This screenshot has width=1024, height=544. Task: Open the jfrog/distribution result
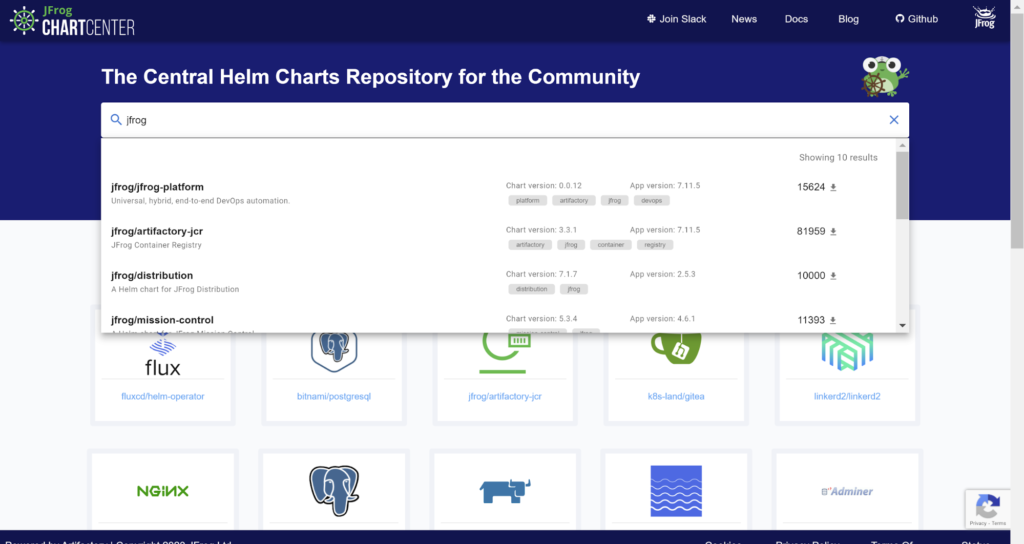(x=152, y=275)
